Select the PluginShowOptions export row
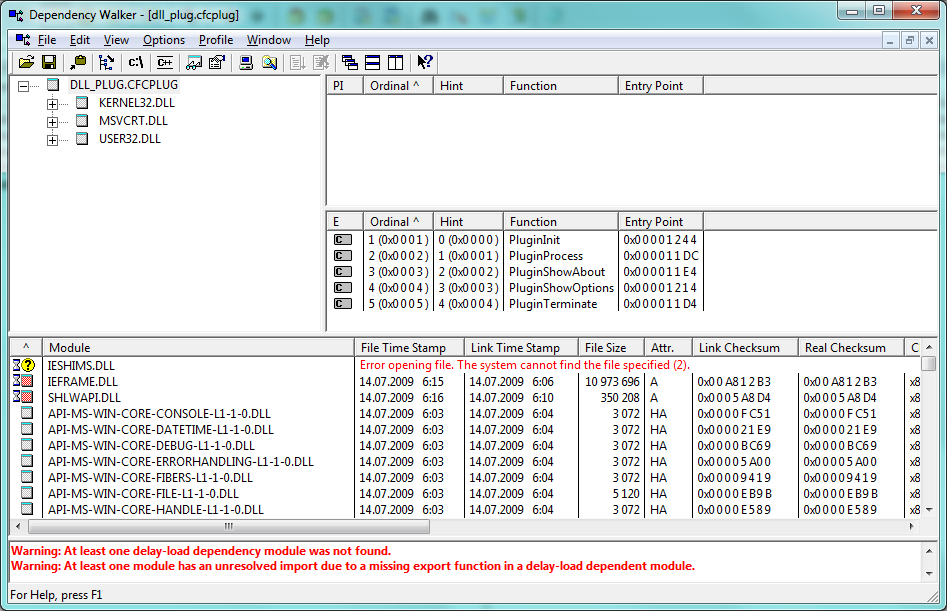Viewport: 947px width, 611px height. coord(561,288)
